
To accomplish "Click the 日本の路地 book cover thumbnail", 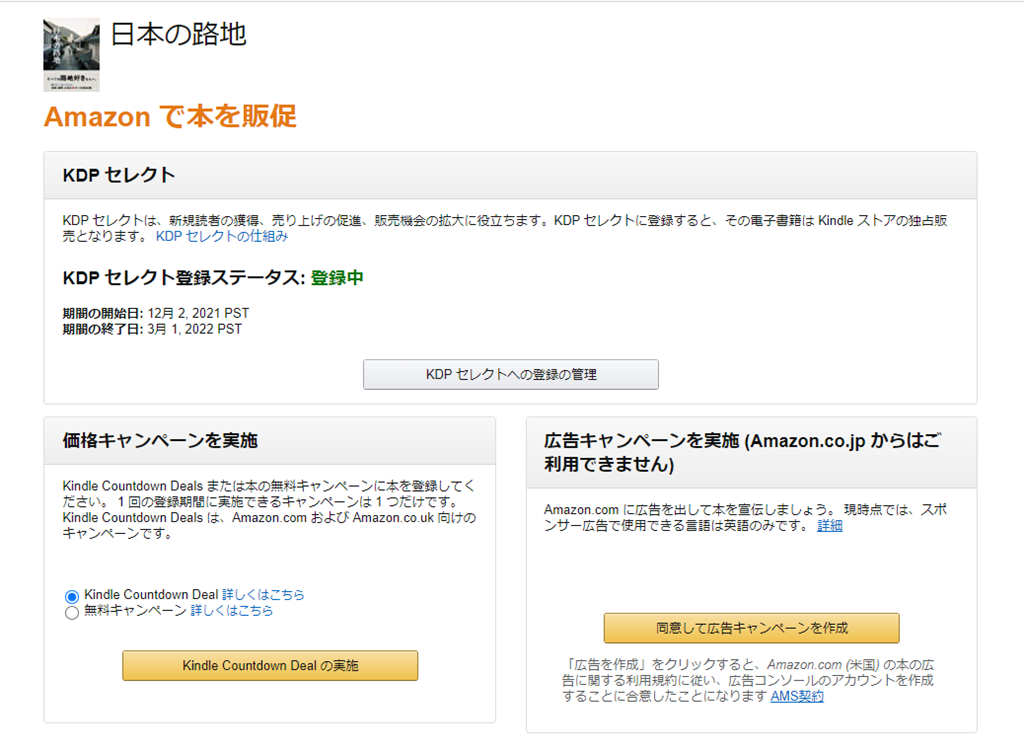I will click(71, 54).
